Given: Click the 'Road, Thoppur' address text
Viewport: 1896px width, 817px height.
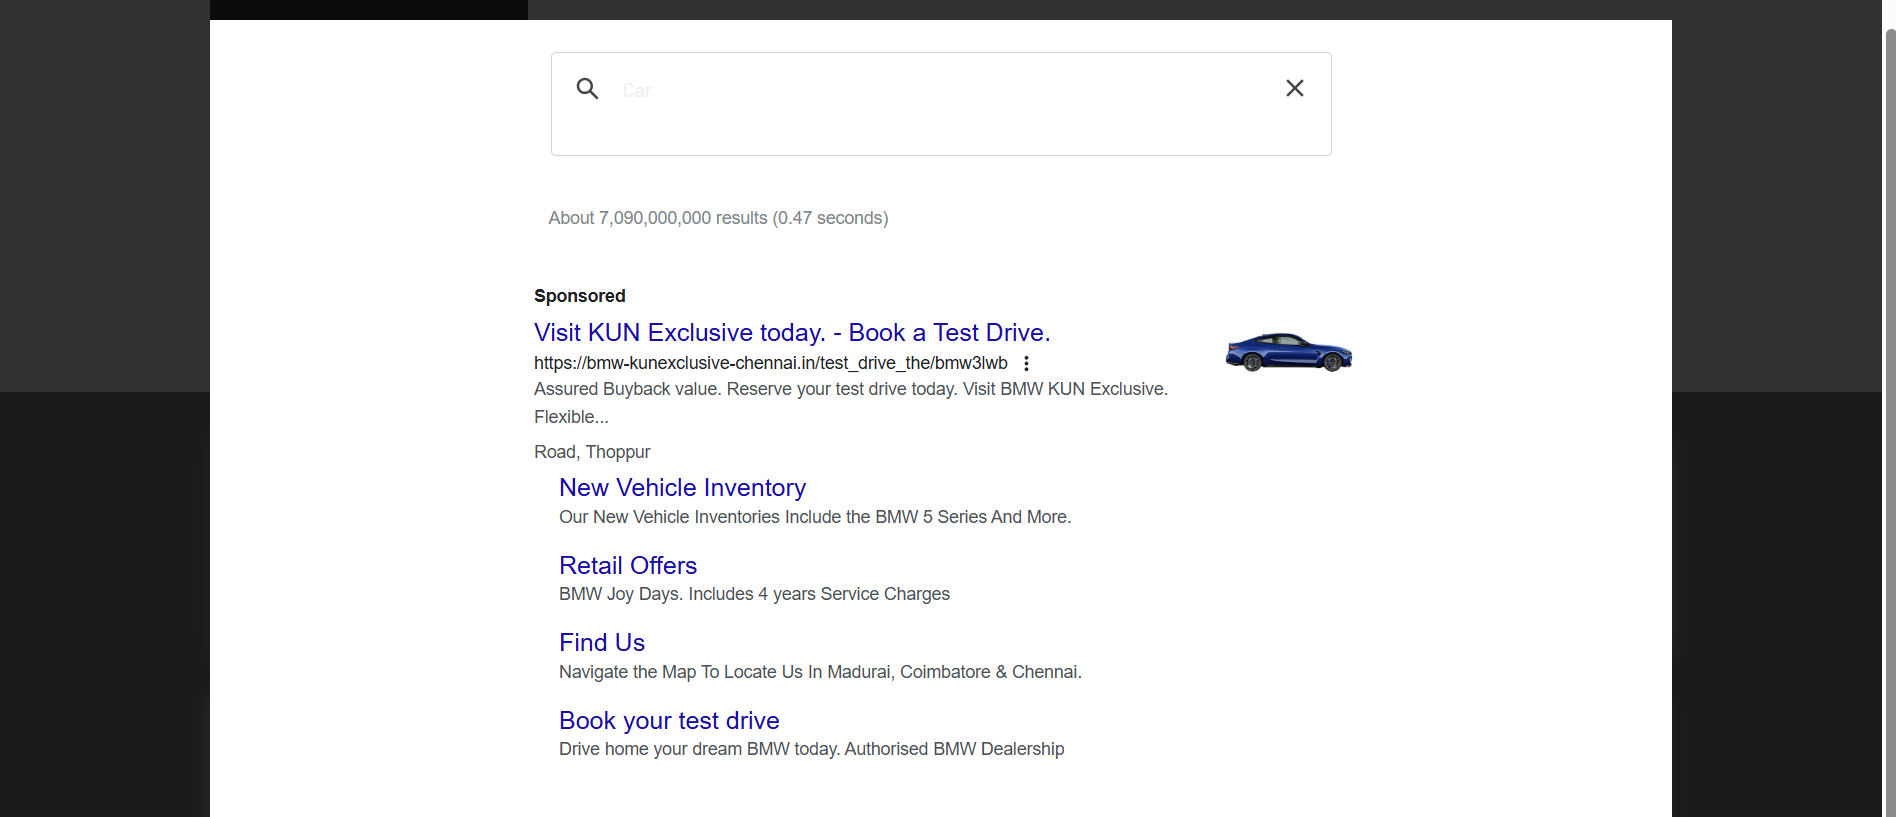Looking at the screenshot, I should tap(592, 452).
